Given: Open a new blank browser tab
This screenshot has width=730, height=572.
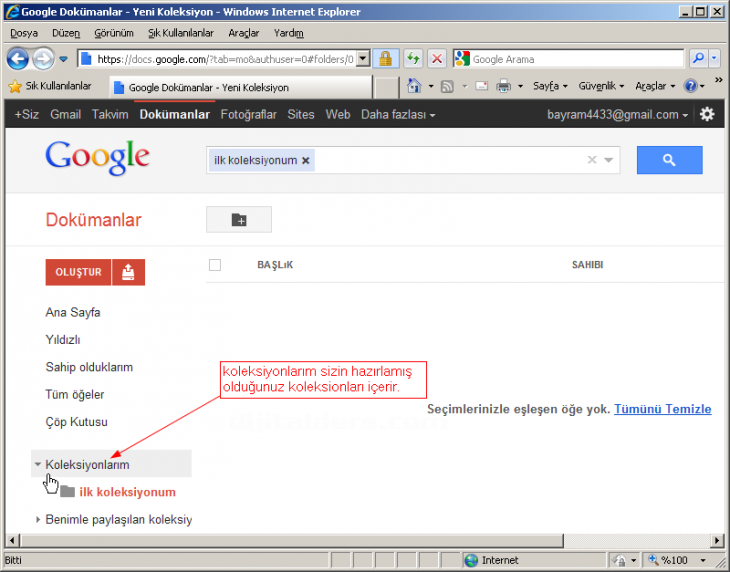Looking at the screenshot, I should point(386,88).
